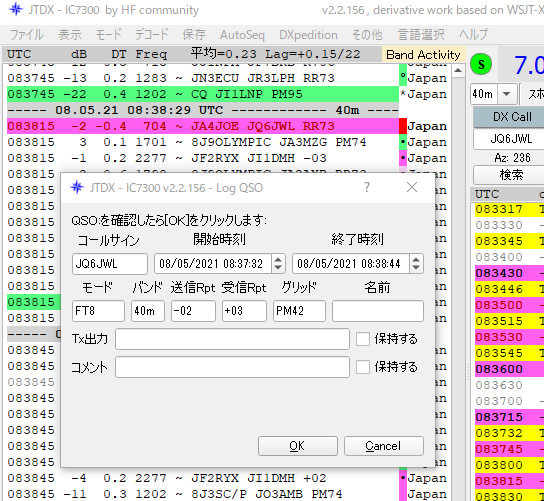Select the JN3ECU JR3LPH RR73 line
Image resolution: width=544 pixels, height=501 pixels.
pyautogui.click(x=203, y=78)
